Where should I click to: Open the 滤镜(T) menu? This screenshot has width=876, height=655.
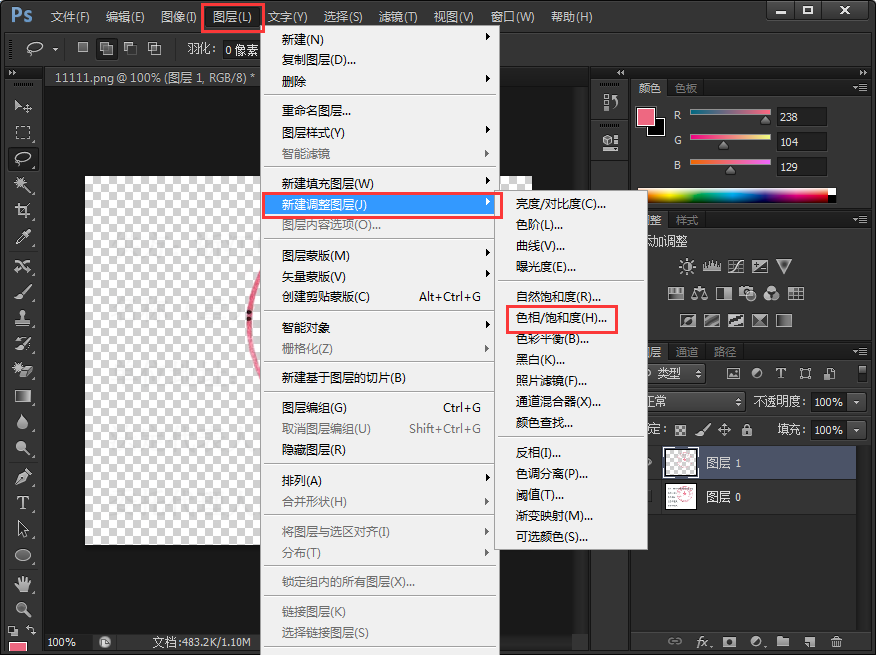398,17
